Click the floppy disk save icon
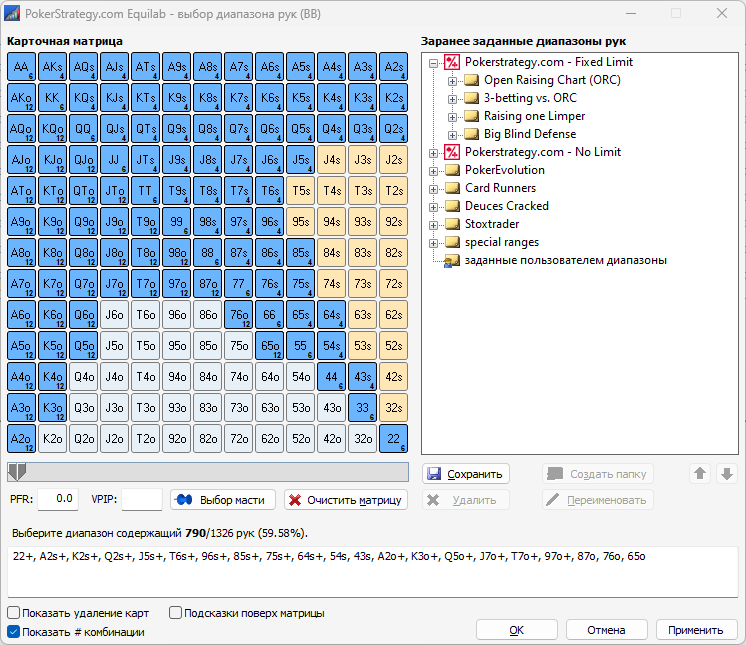This screenshot has width=746, height=645. (433, 474)
